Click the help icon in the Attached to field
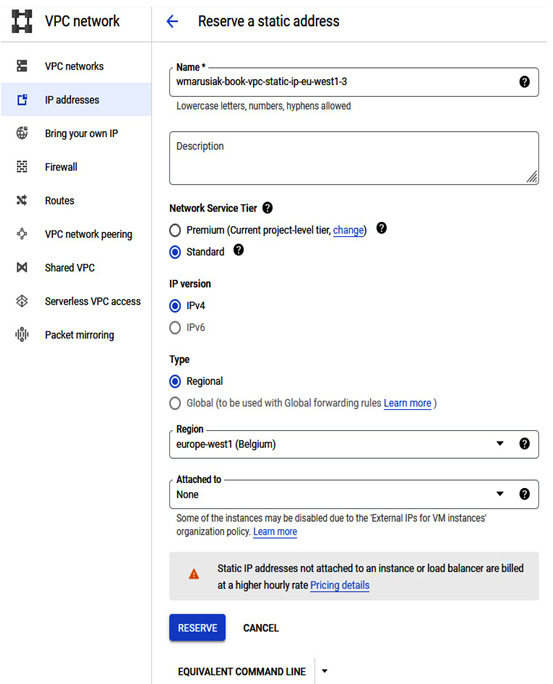Viewport: 553px width, 684px height. 524,494
